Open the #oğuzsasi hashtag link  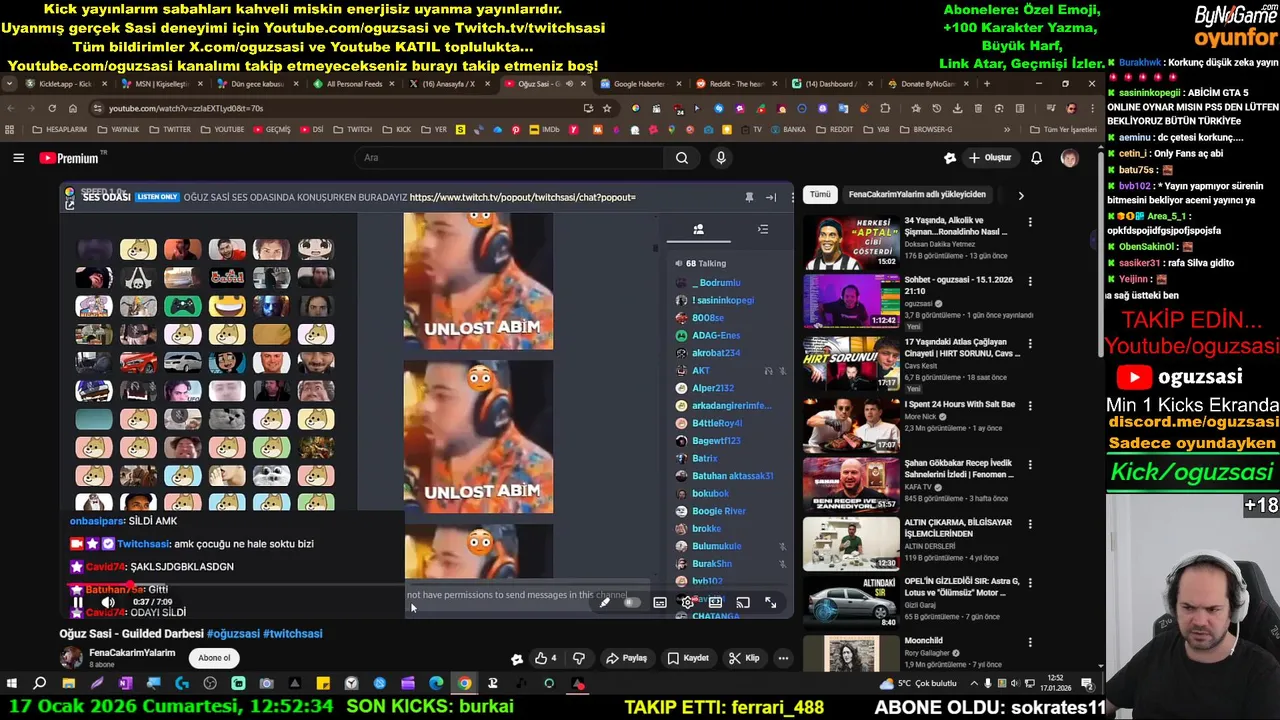pyautogui.click(x=233, y=634)
